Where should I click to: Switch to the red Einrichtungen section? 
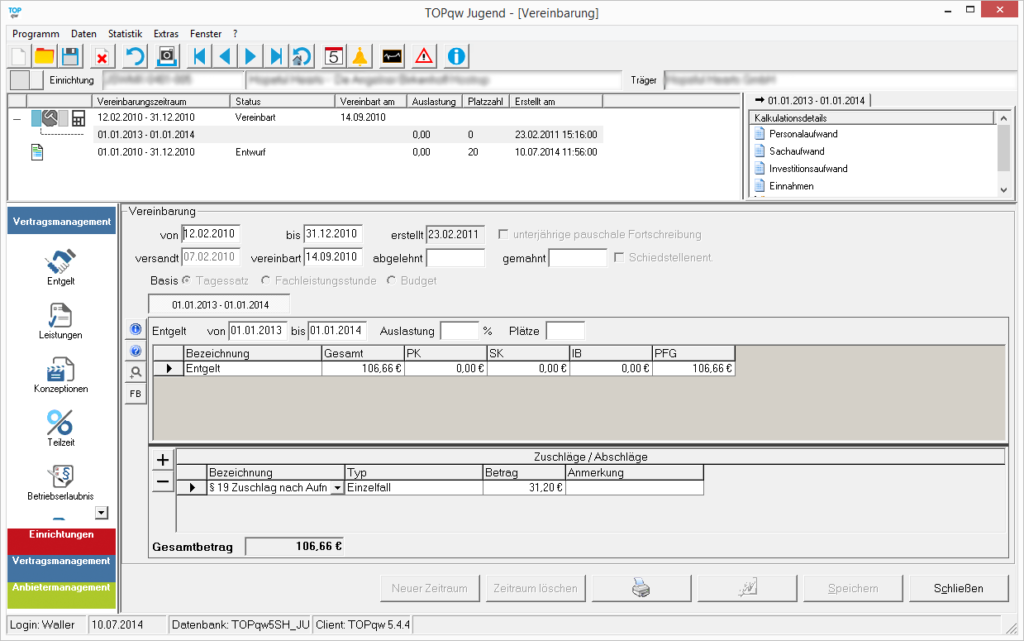tap(61, 539)
